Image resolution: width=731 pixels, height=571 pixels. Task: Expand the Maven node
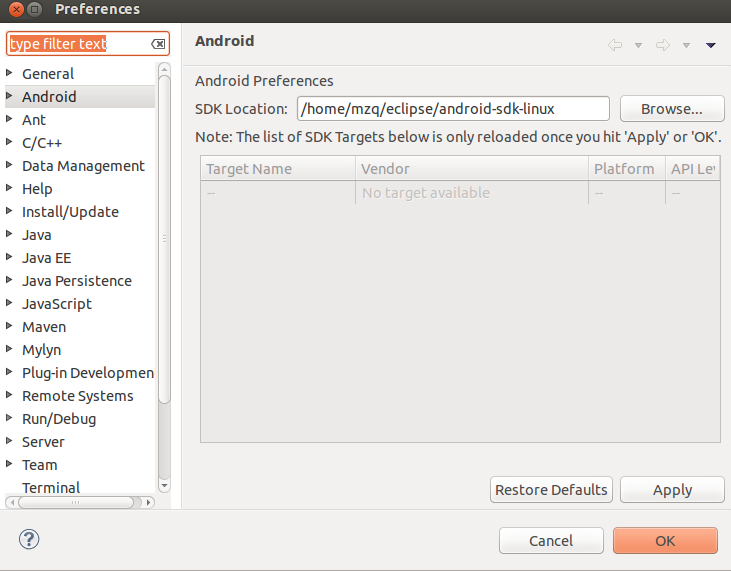[9, 326]
